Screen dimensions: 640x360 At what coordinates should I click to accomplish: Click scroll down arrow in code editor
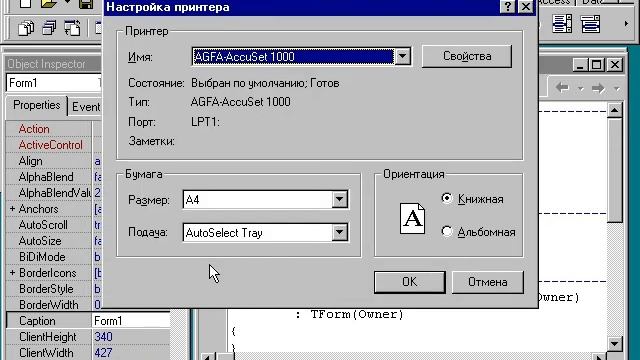pyautogui.click(x=614, y=343)
